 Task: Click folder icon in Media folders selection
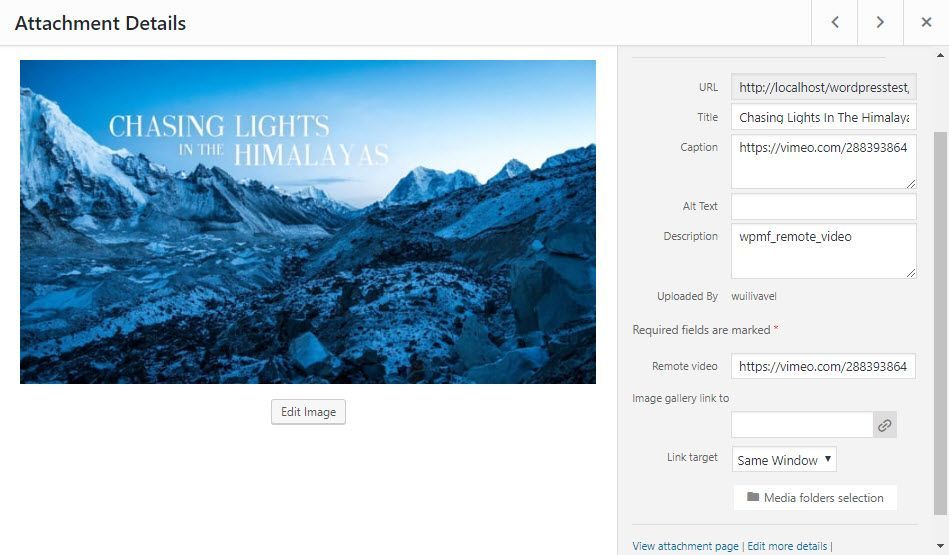tap(753, 497)
